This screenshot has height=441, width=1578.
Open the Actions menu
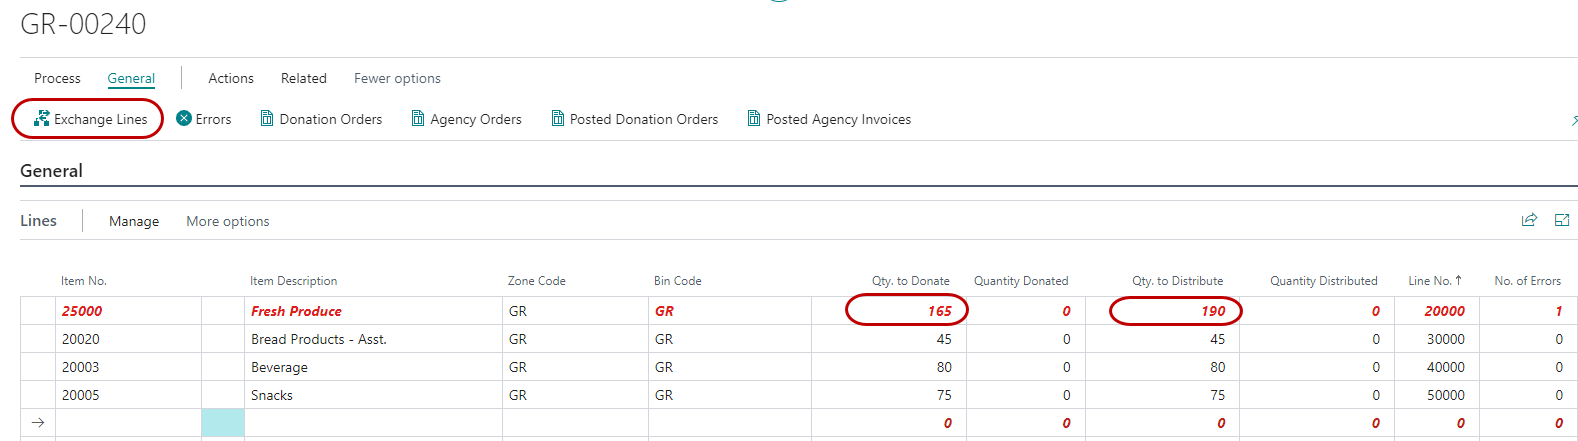[x=230, y=78]
